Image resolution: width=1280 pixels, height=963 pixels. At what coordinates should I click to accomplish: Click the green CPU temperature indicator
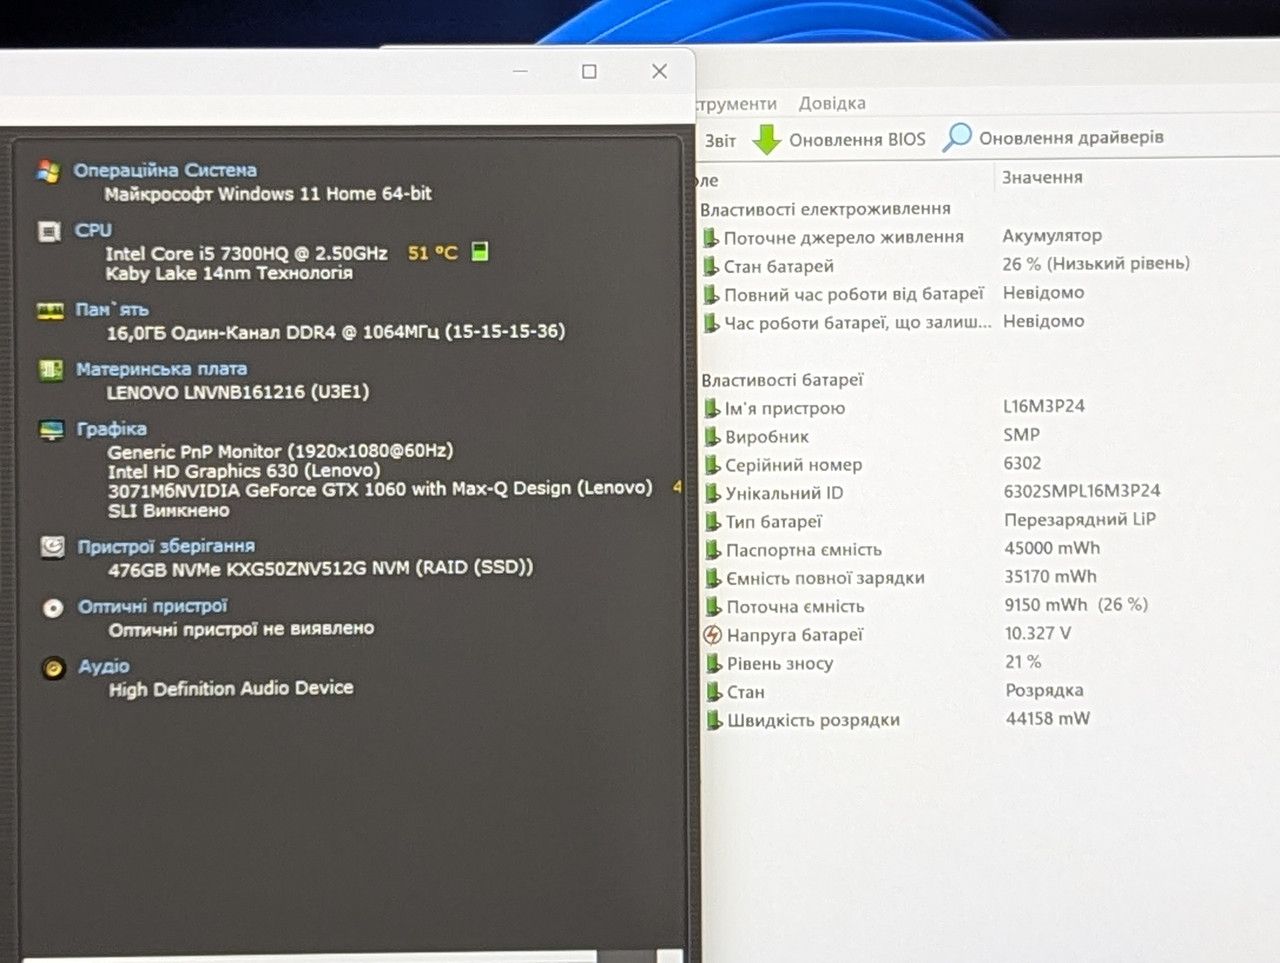pos(480,251)
